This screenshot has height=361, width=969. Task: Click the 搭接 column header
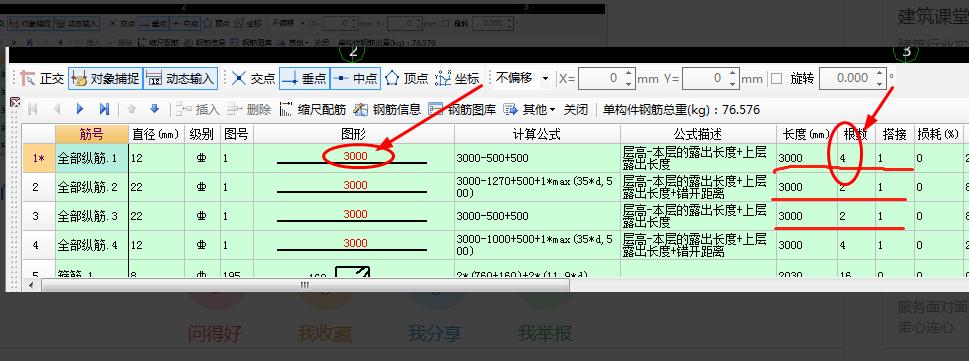(x=894, y=134)
